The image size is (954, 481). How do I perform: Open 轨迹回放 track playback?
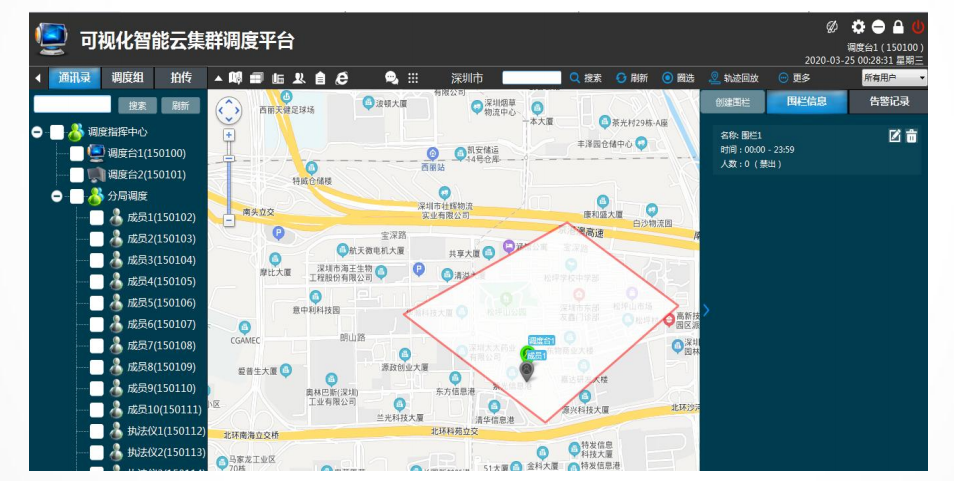734,78
